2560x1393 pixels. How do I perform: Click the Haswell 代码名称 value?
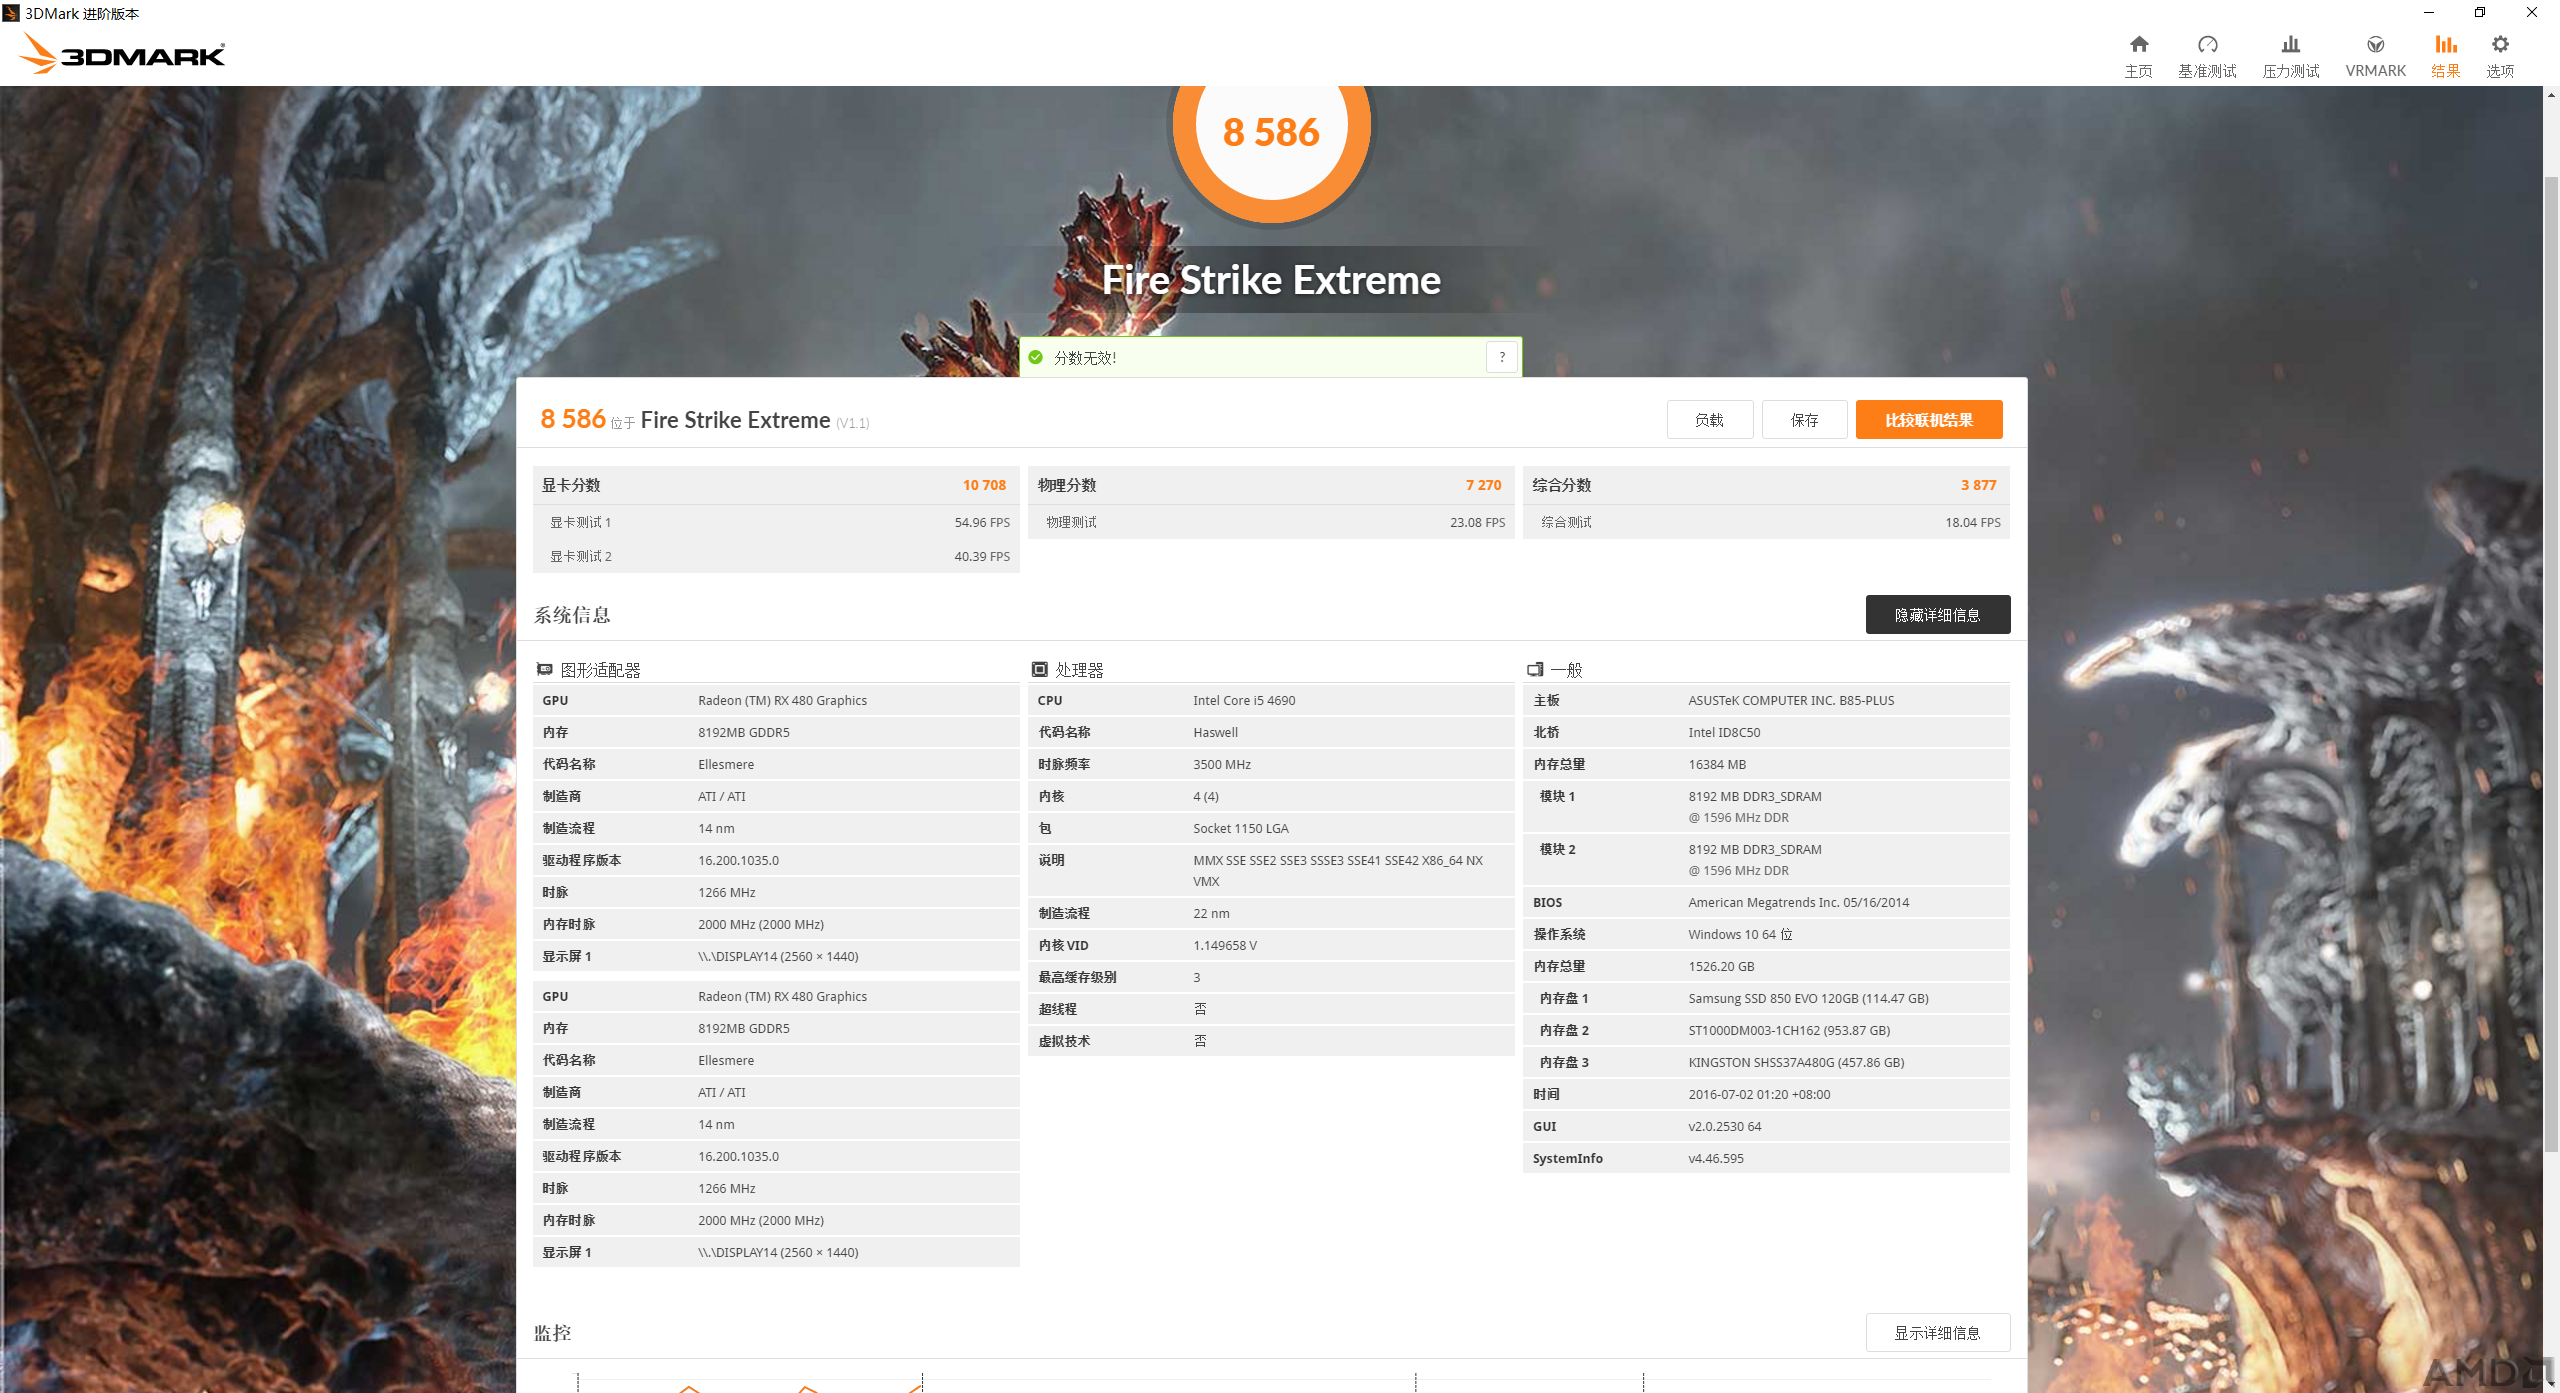click(x=1215, y=732)
